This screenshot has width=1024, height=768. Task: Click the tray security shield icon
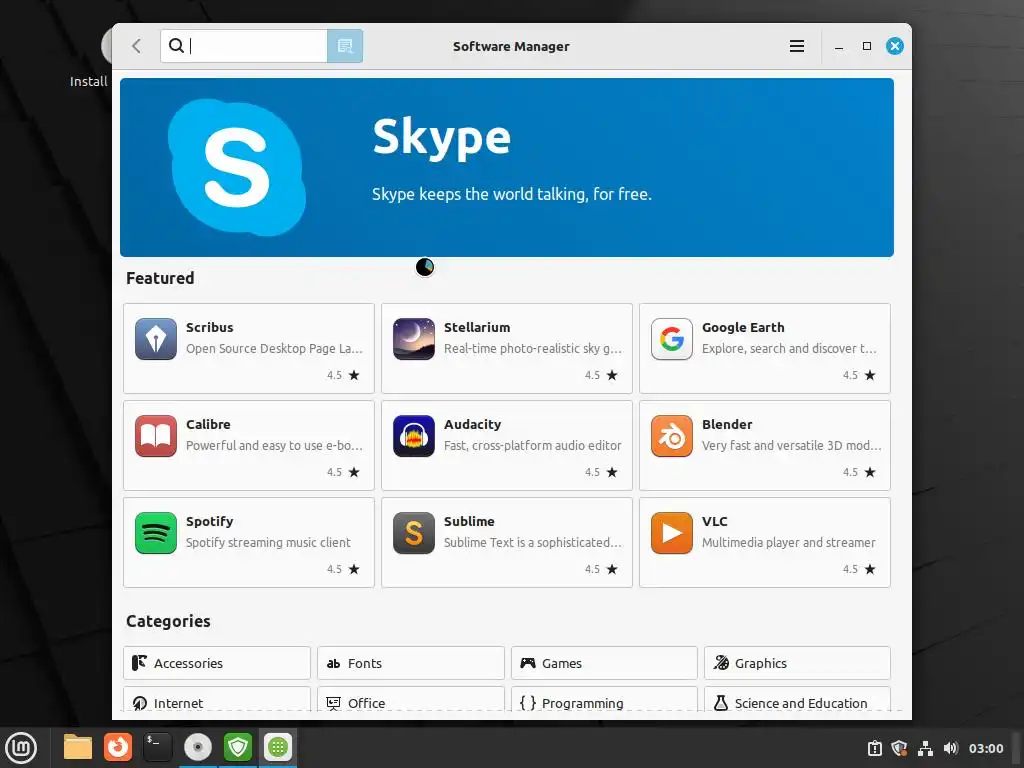coord(900,748)
